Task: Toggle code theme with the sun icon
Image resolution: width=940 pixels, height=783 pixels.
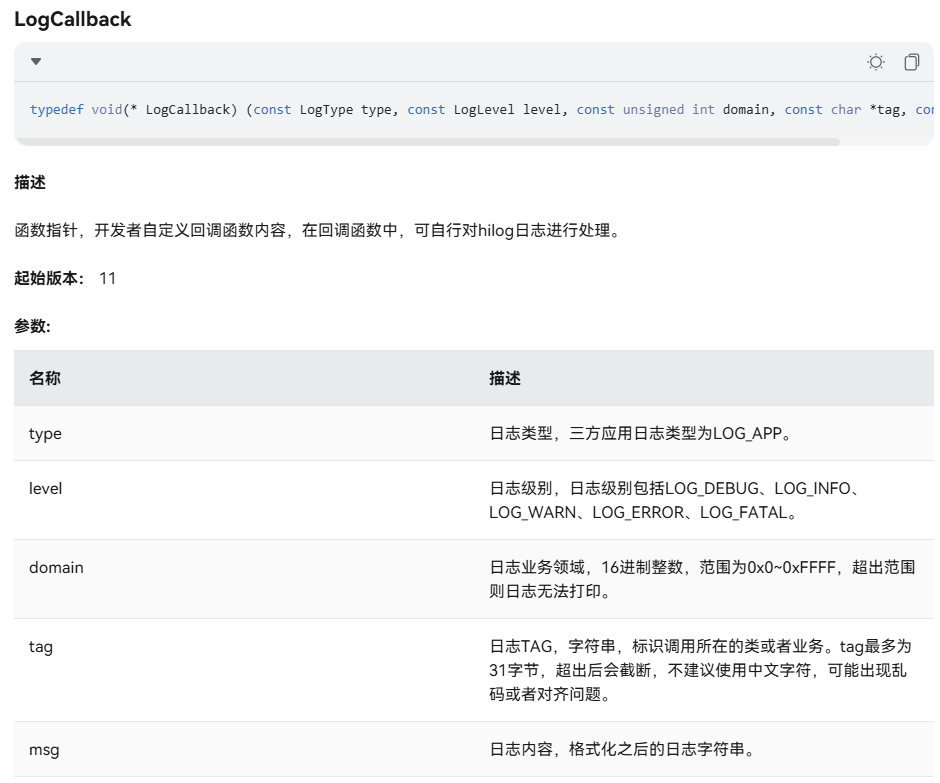Action: pos(875,62)
